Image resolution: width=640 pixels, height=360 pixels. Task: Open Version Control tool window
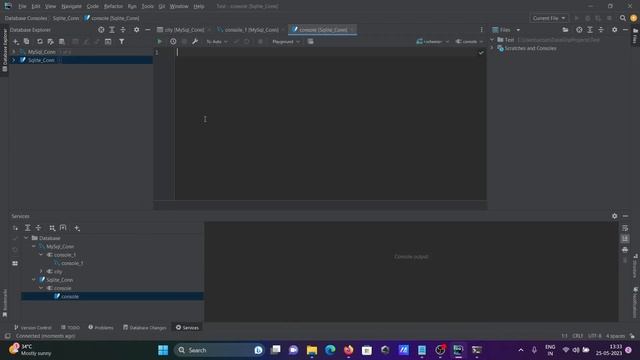point(33,327)
